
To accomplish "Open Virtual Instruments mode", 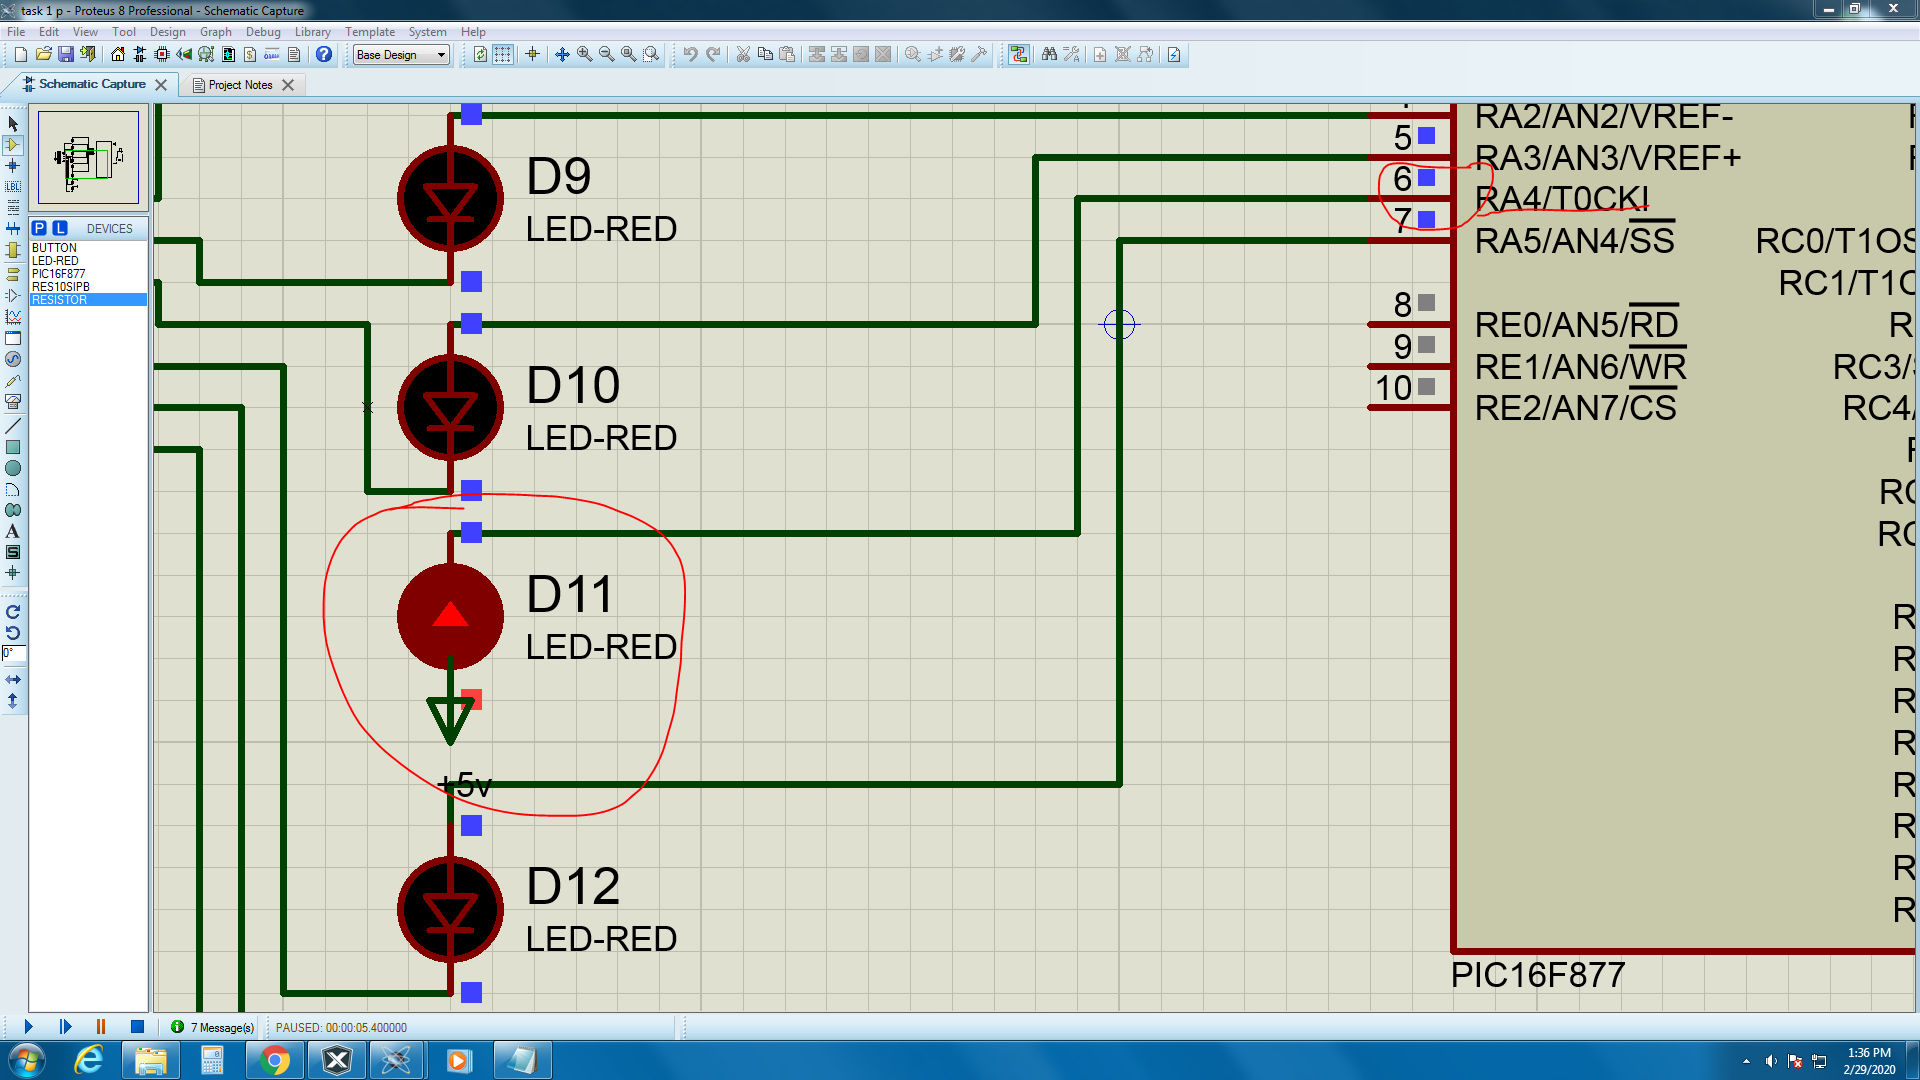I will pos(13,402).
